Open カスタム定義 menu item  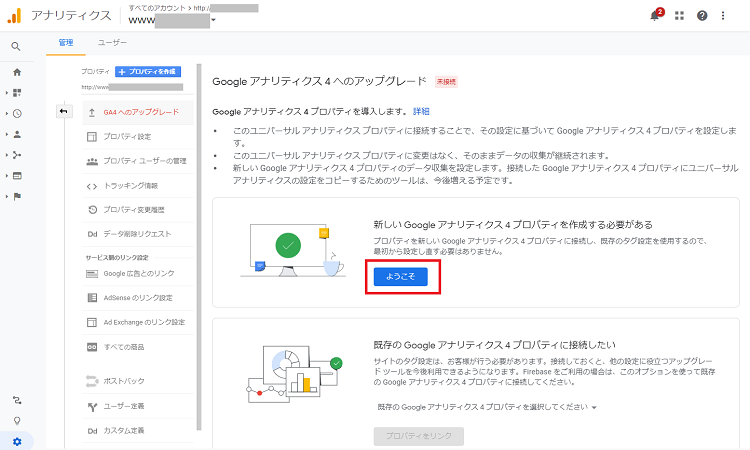(138, 430)
